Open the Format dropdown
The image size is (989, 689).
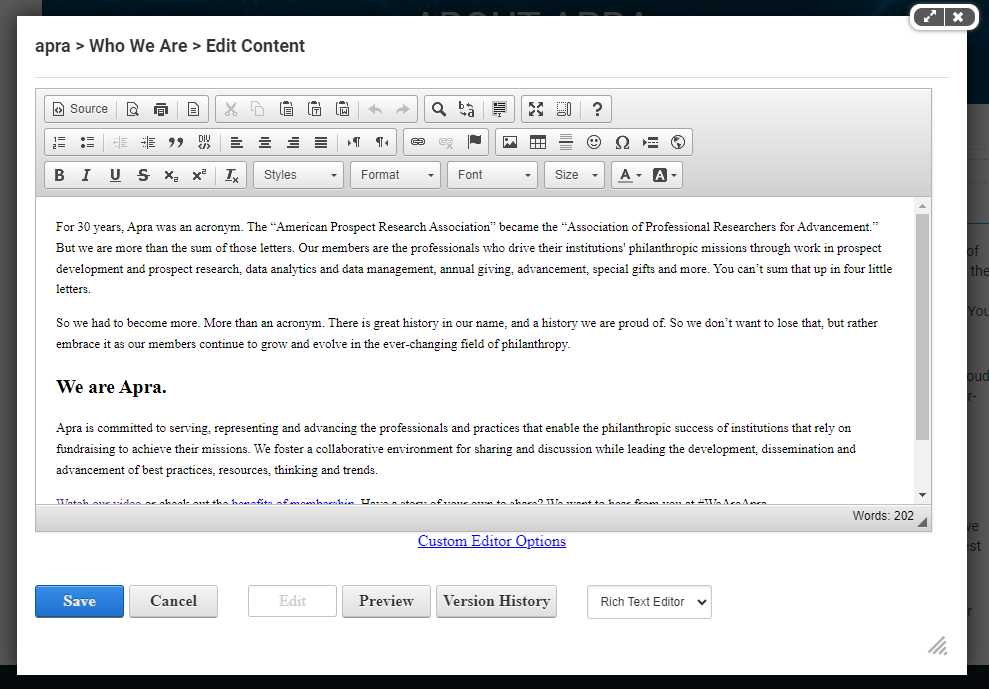(x=395, y=175)
